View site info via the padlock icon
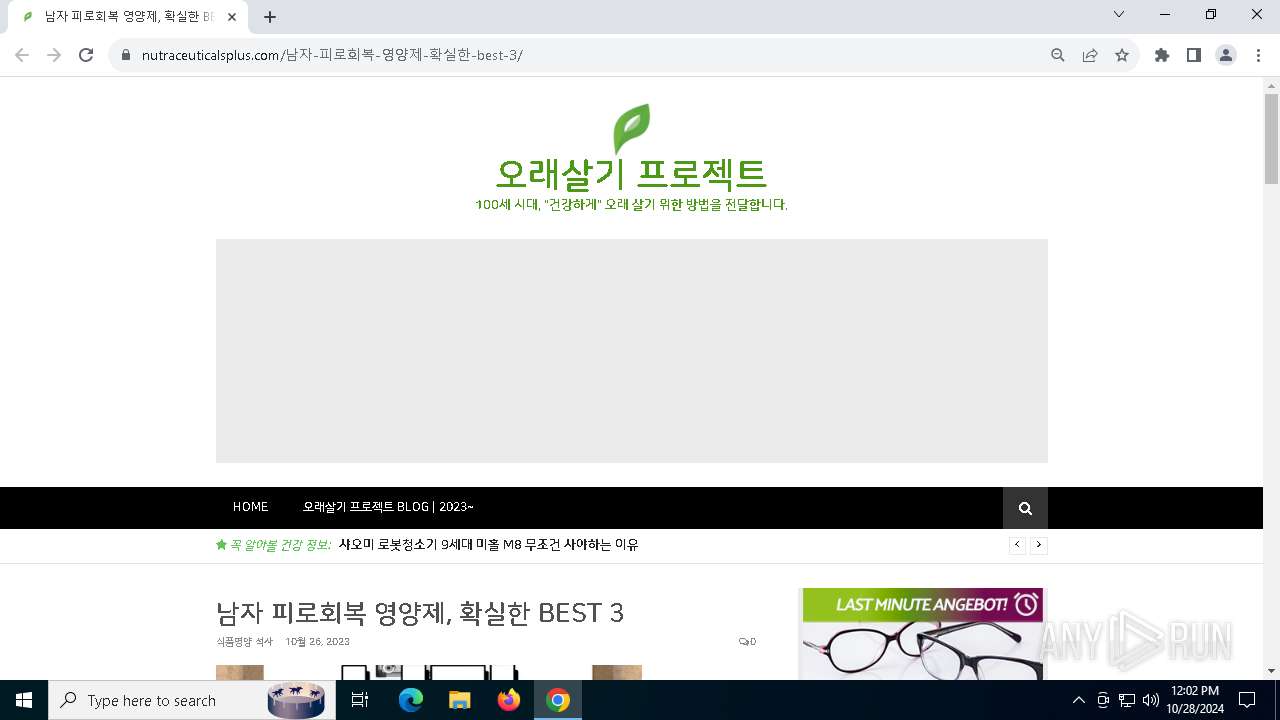1280x720 pixels. tap(126, 55)
